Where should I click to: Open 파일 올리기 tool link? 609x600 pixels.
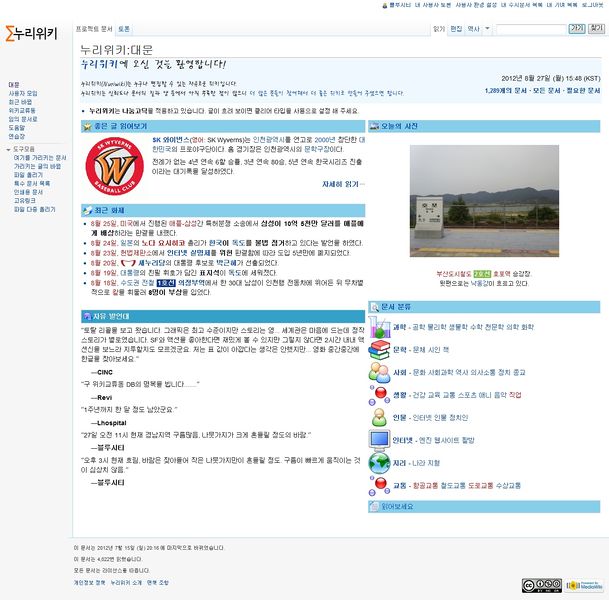click(28, 175)
